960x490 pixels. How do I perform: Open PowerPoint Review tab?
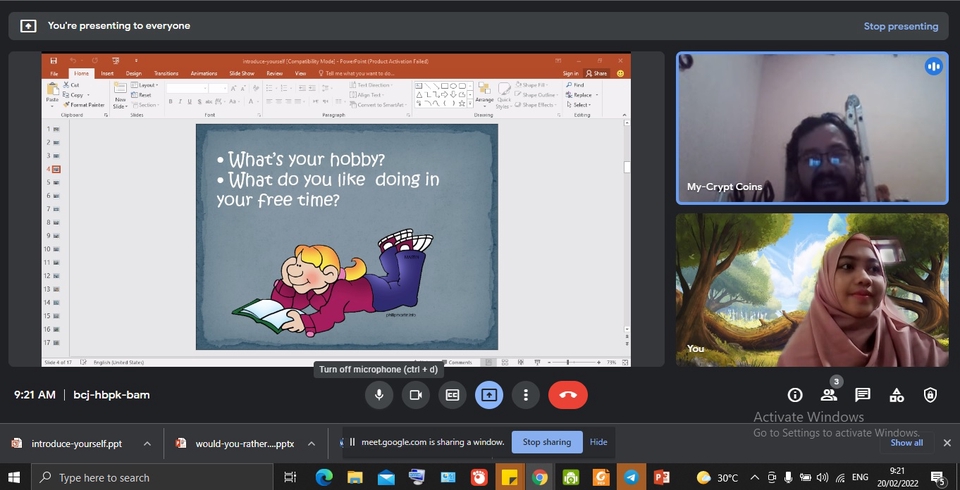[x=274, y=74]
